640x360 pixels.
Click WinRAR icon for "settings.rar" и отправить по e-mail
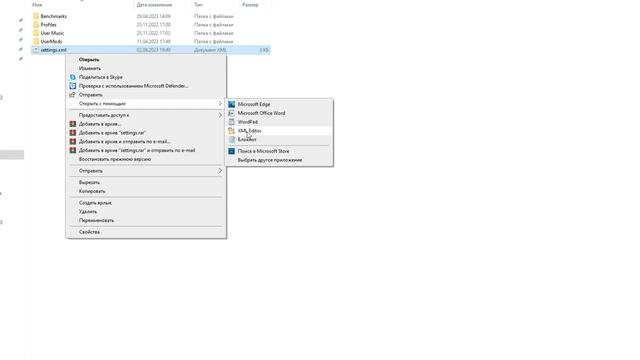pyautogui.click(x=73, y=150)
